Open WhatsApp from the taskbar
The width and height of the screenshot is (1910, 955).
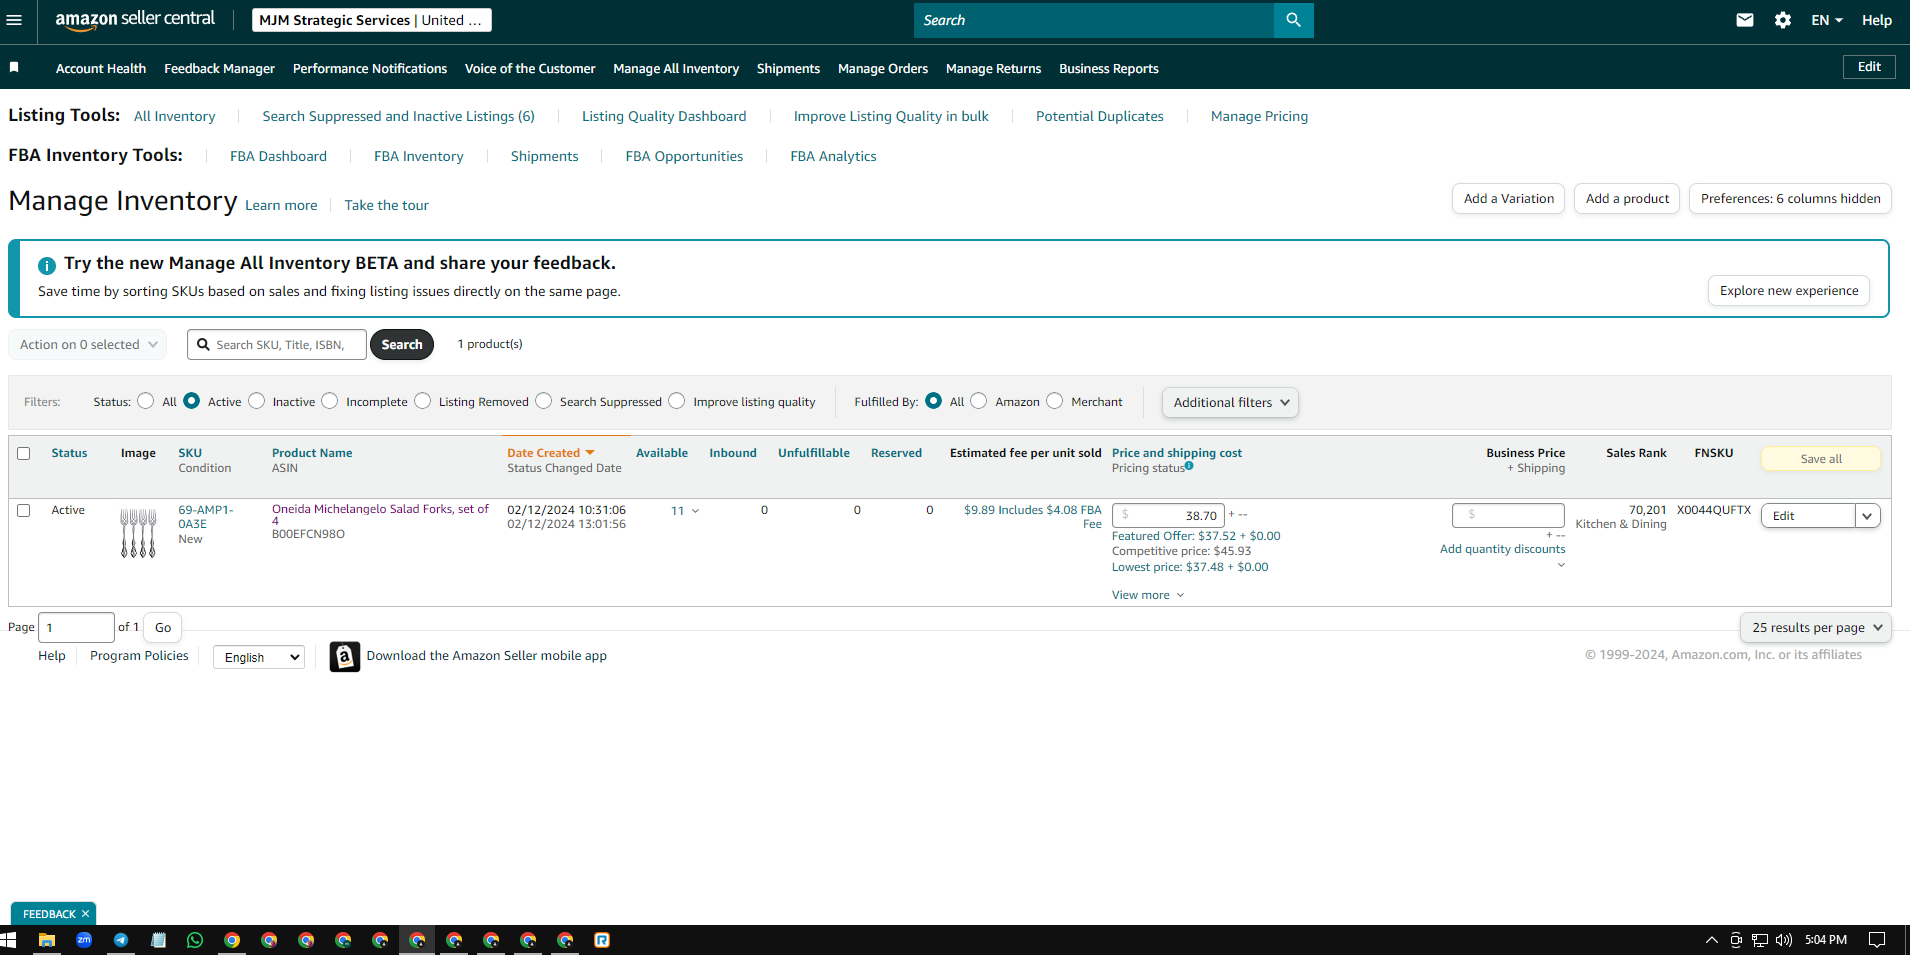pyautogui.click(x=195, y=940)
